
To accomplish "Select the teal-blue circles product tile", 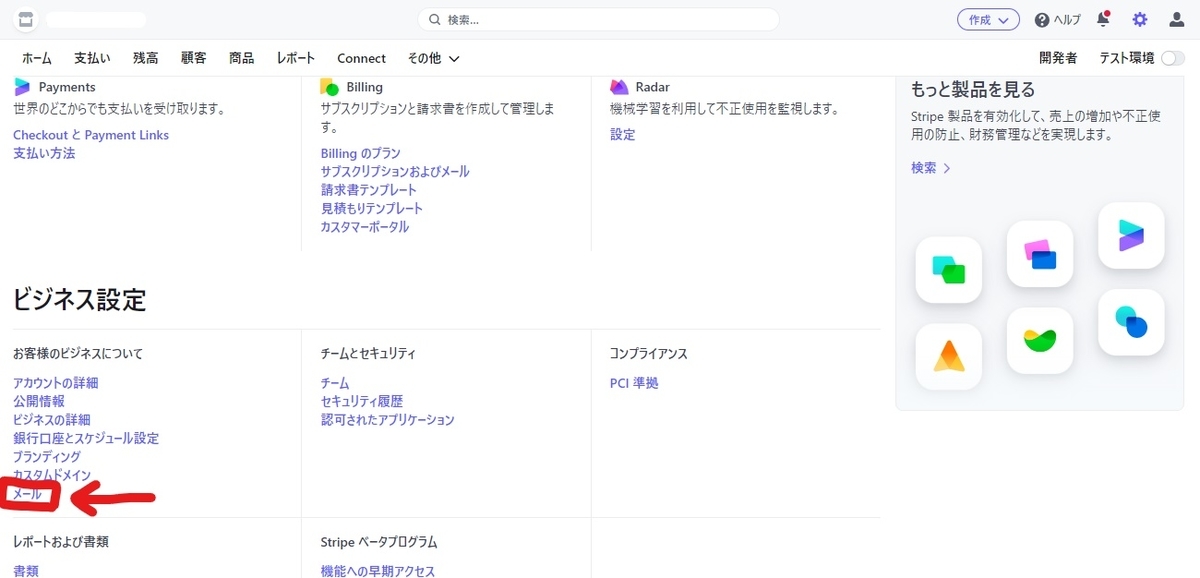I will pyautogui.click(x=1131, y=322).
